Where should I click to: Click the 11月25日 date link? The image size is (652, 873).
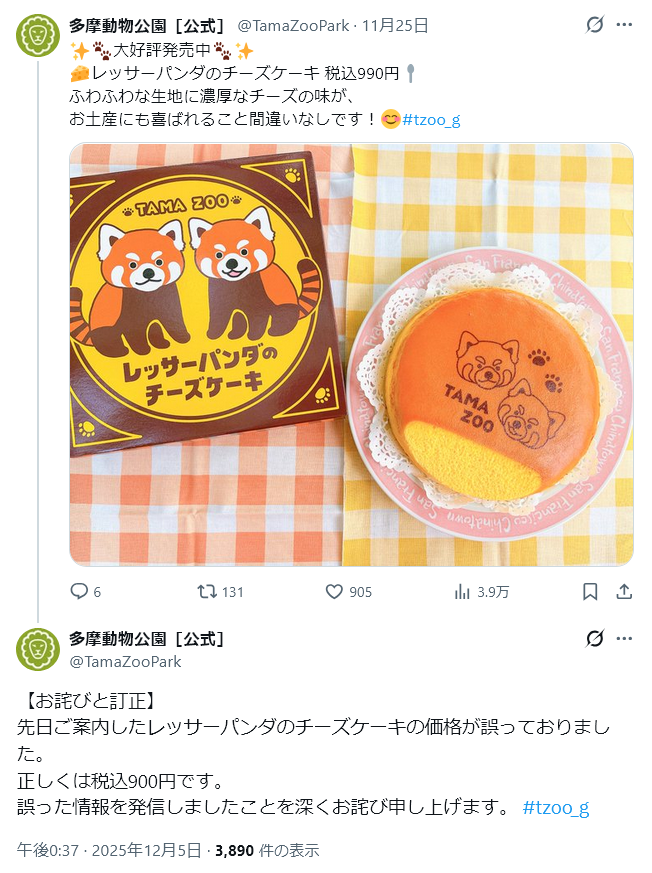point(395,26)
